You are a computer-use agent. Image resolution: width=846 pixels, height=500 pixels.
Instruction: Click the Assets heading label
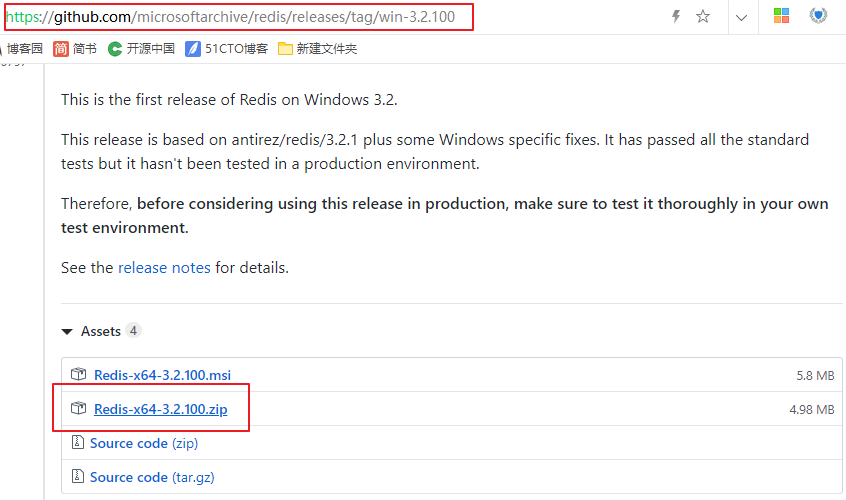click(101, 331)
